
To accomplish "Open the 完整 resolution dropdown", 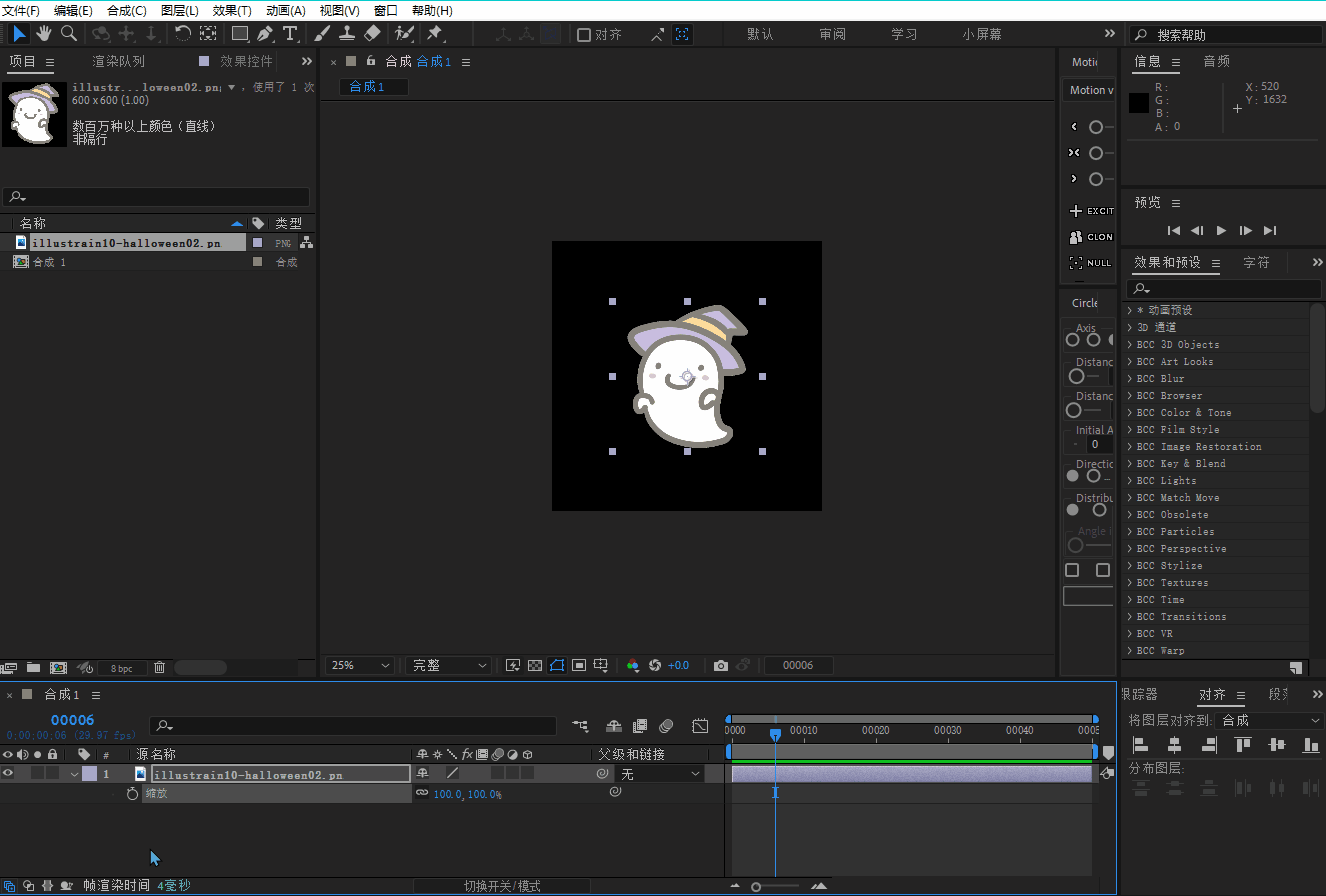I will pos(449,665).
